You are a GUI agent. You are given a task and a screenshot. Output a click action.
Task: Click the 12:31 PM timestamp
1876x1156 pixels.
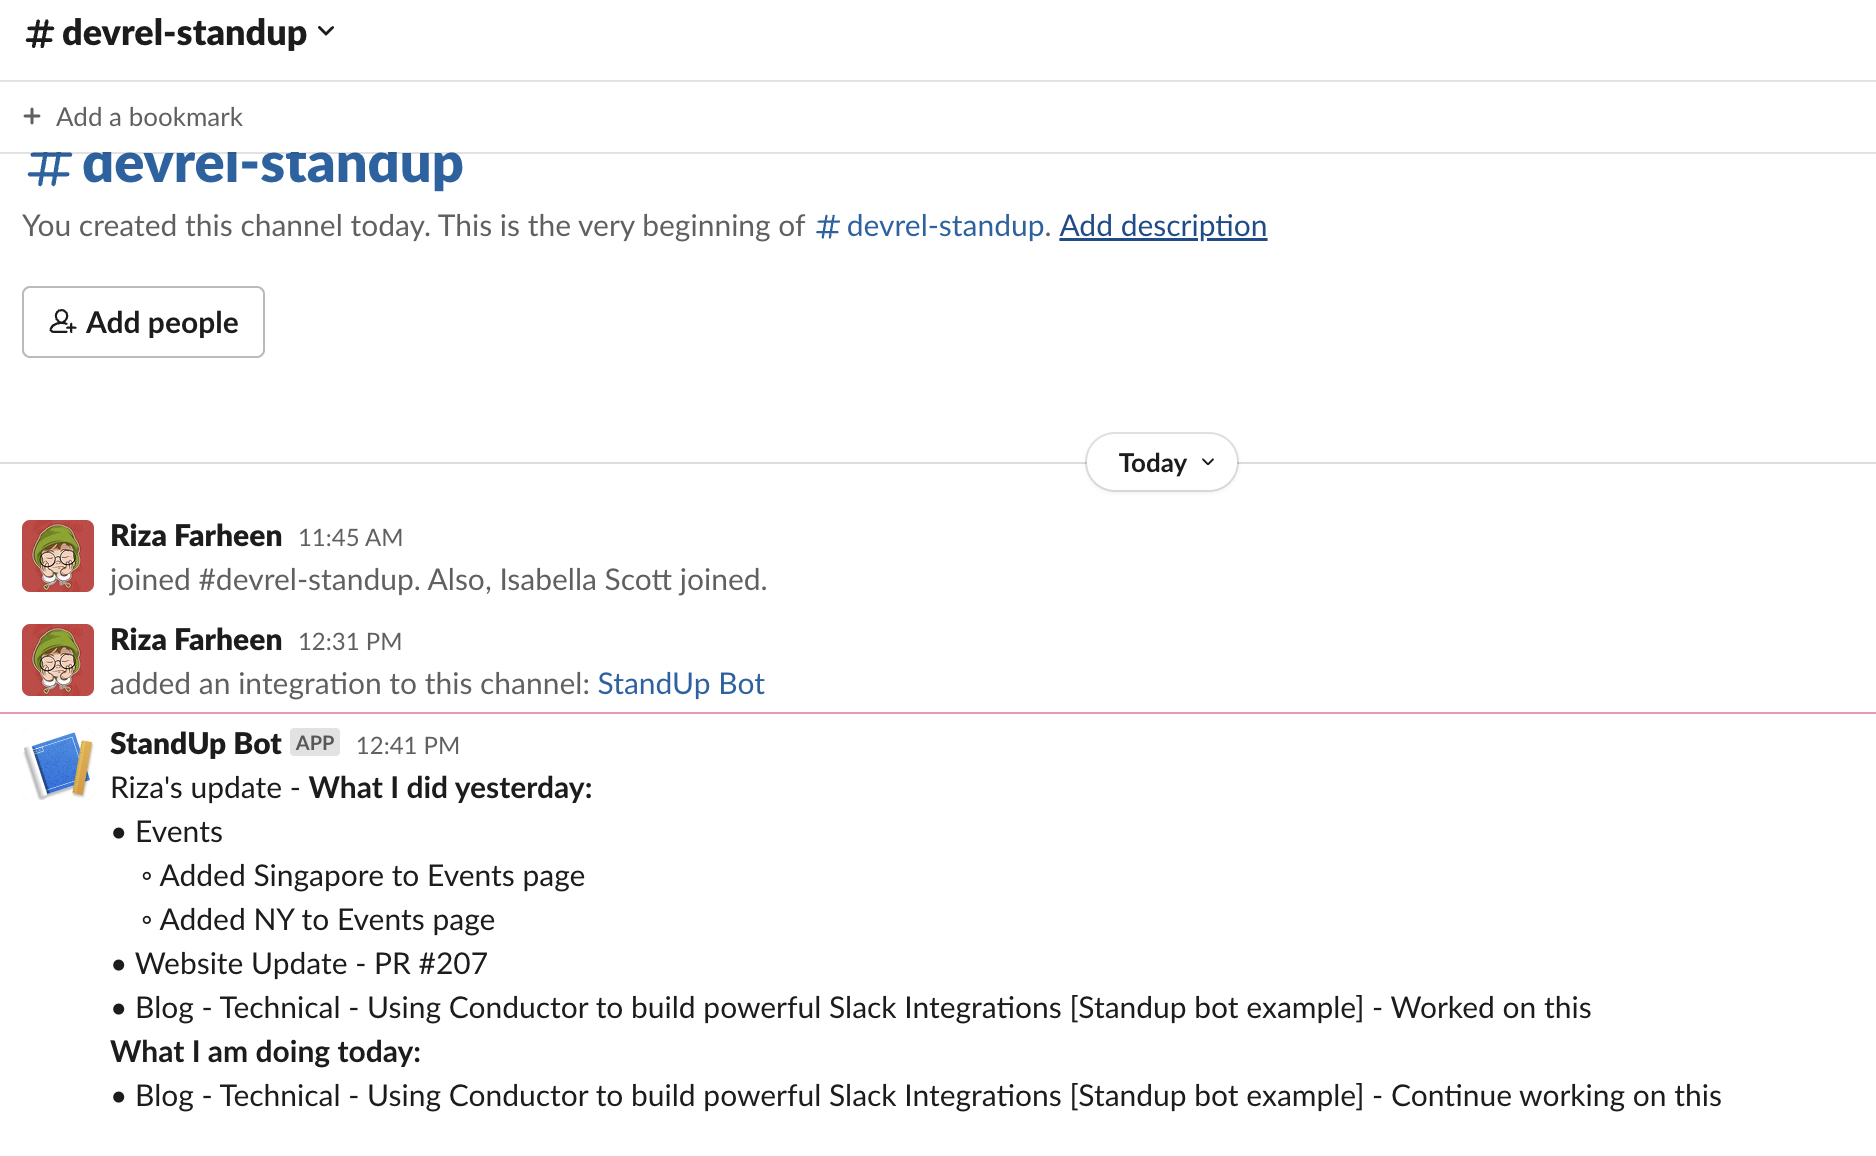[x=350, y=642]
